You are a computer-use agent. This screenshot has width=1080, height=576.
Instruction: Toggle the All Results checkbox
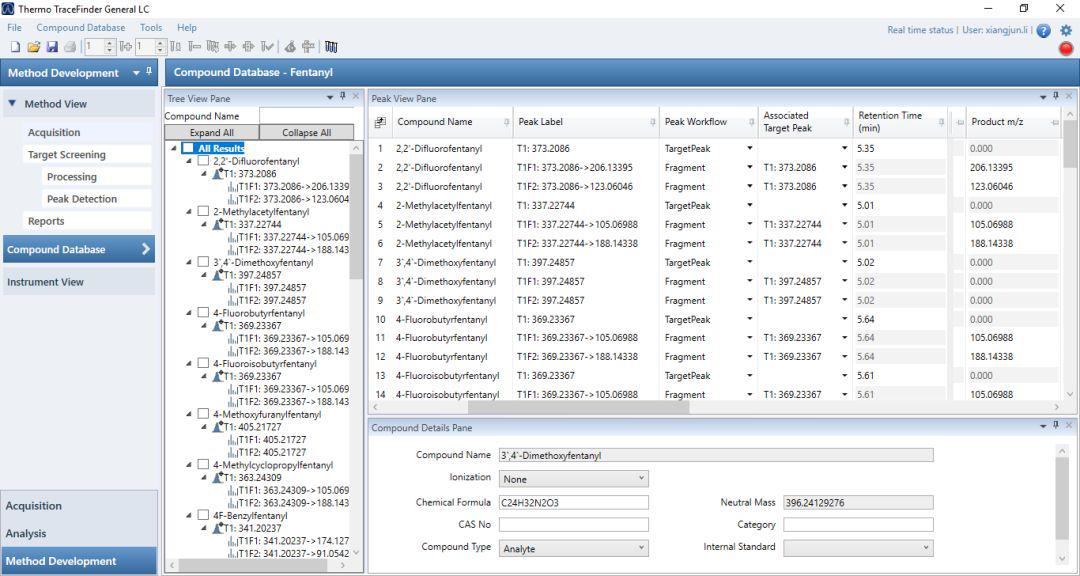189,149
